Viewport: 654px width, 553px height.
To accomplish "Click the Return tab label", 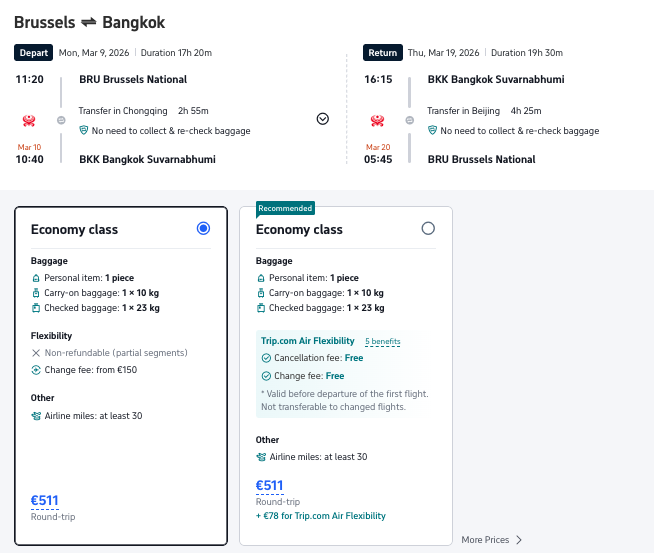I will (382, 53).
